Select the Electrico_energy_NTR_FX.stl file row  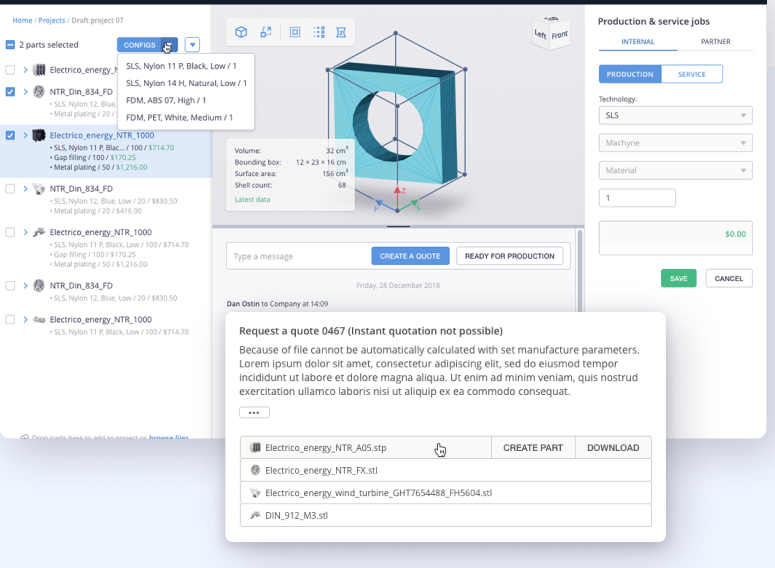pos(445,470)
